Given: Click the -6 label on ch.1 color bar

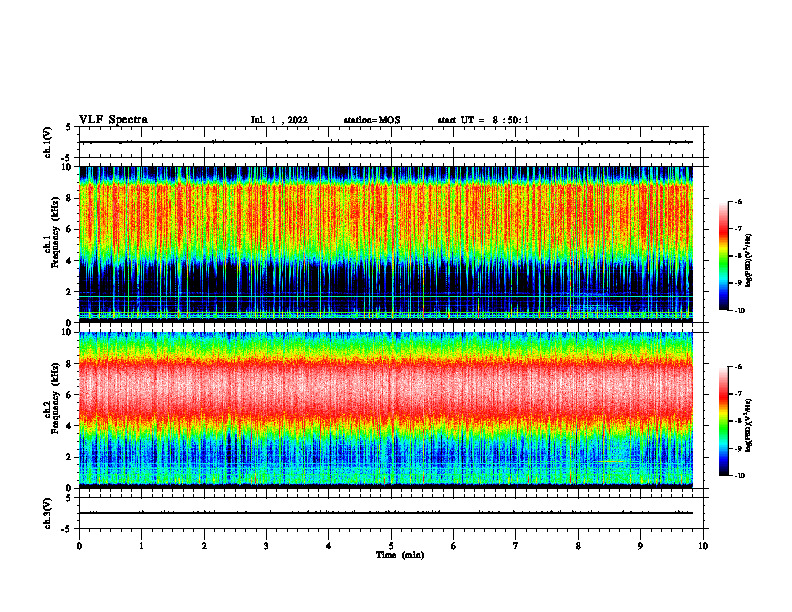Looking at the screenshot, I should tap(738, 201).
